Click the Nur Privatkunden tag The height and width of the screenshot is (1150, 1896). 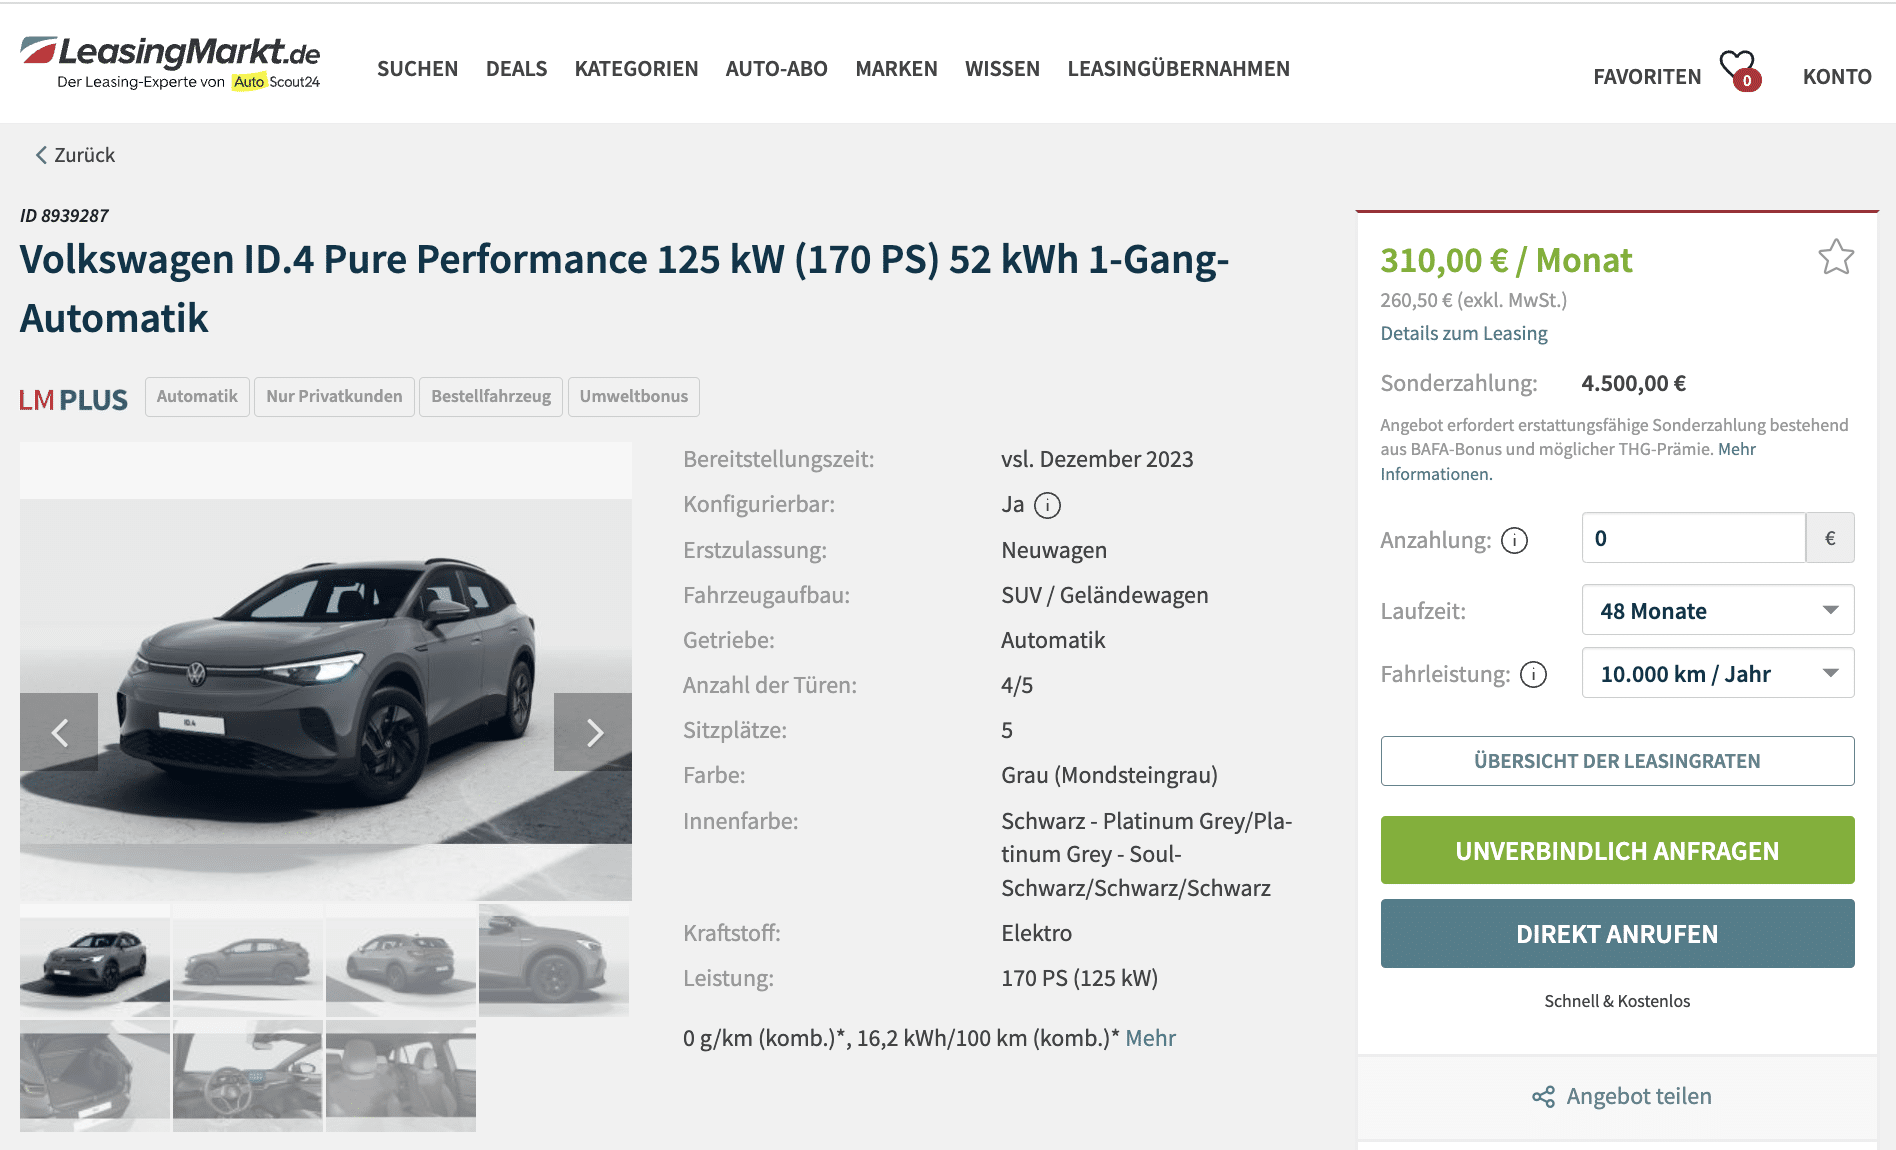tap(334, 396)
